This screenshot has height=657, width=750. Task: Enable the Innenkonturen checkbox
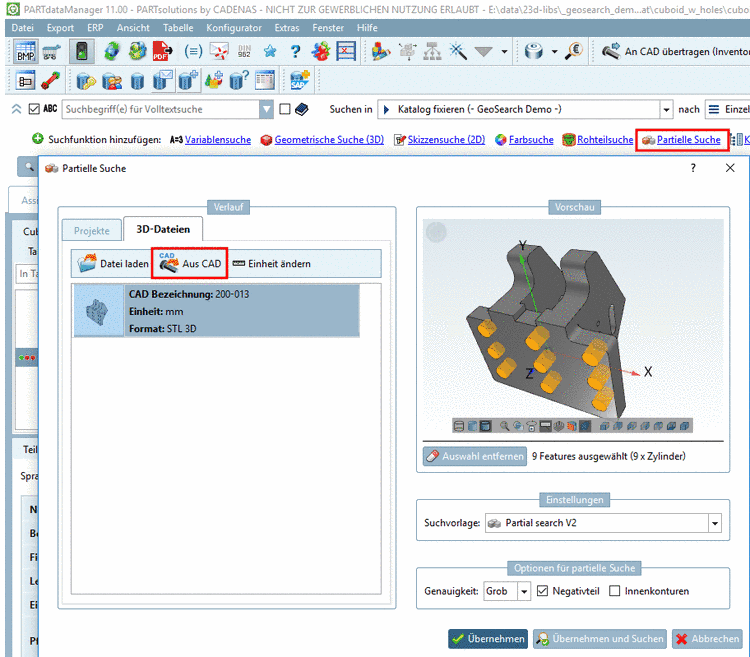pos(615,591)
